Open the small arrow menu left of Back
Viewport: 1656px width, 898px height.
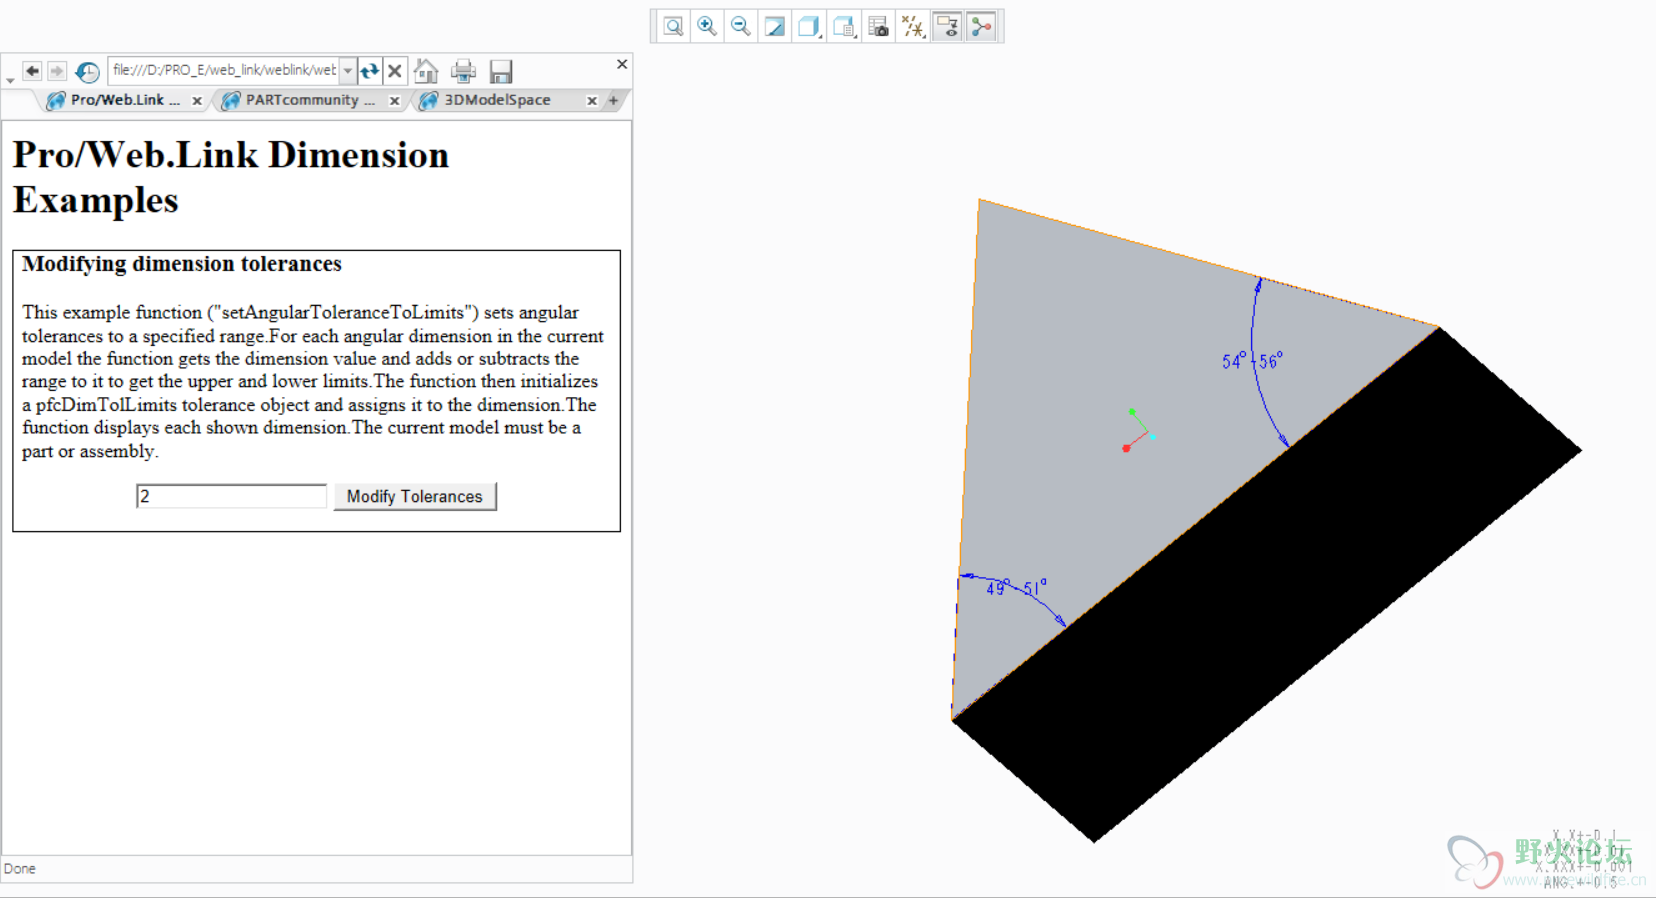(x=10, y=80)
